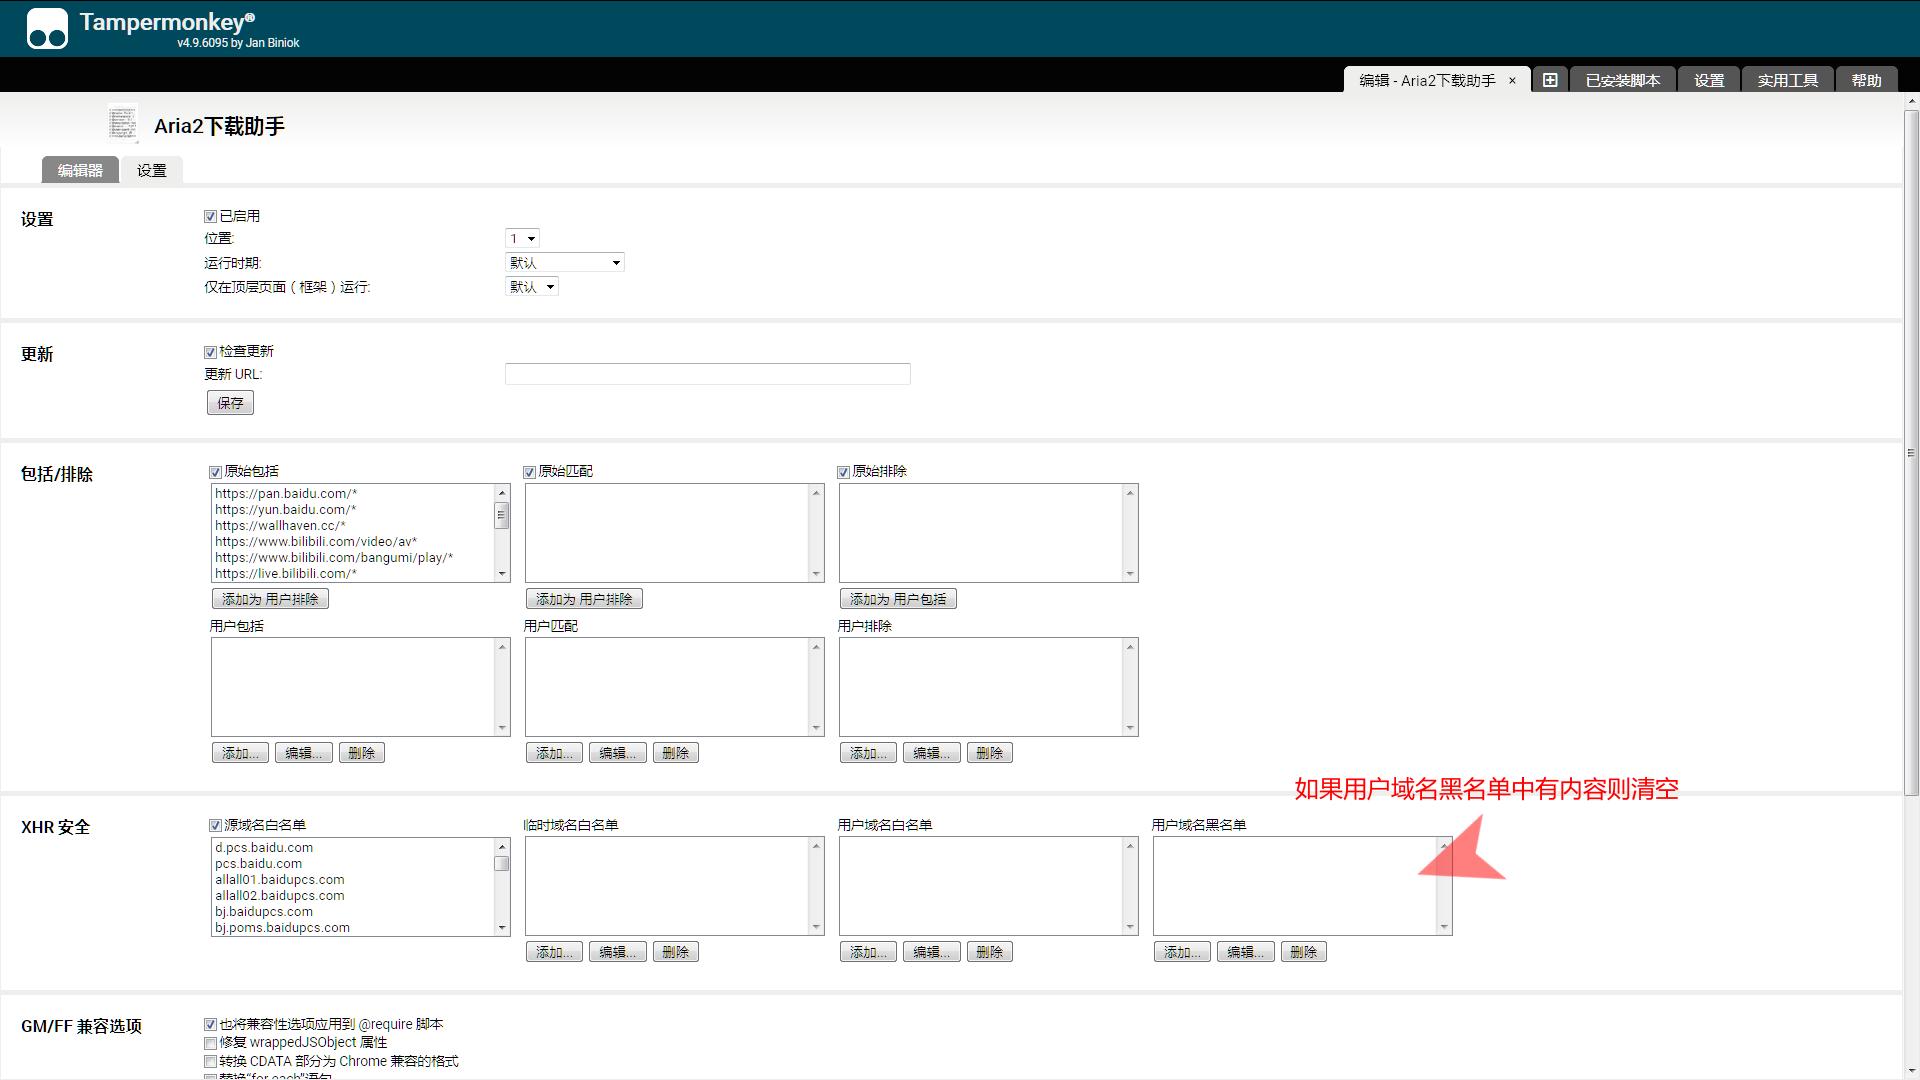Screen dimensions: 1920x1080
Task: Open the top-right 设置 tab
Action: pyautogui.click(x=1709, y=80)
